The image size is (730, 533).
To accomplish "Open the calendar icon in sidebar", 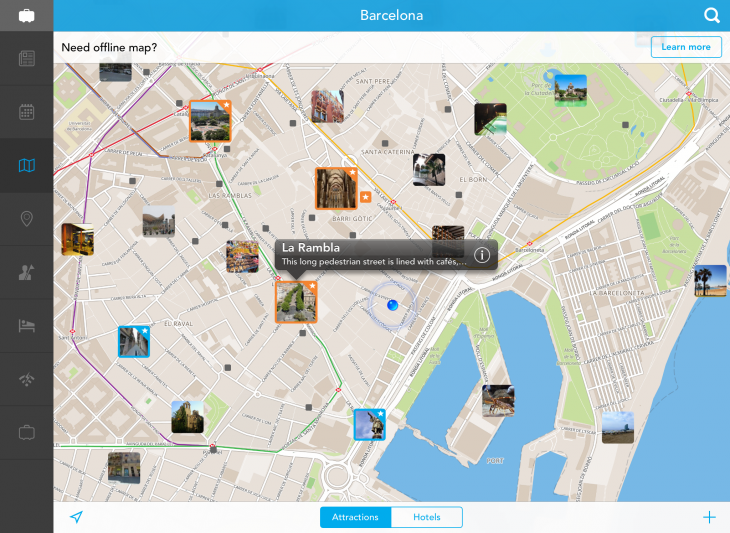I will click(x=26, y=112).
